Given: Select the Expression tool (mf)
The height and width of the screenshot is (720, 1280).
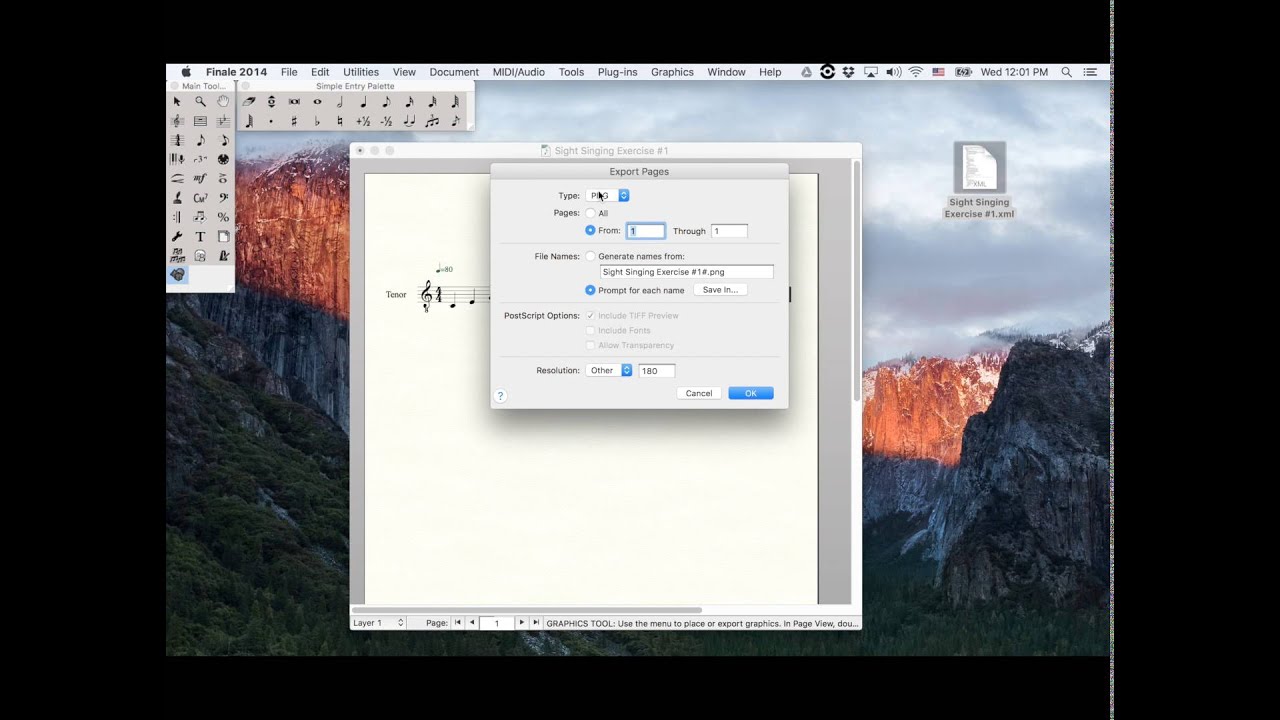Looking at the screenshot, I should click(200, 178).
